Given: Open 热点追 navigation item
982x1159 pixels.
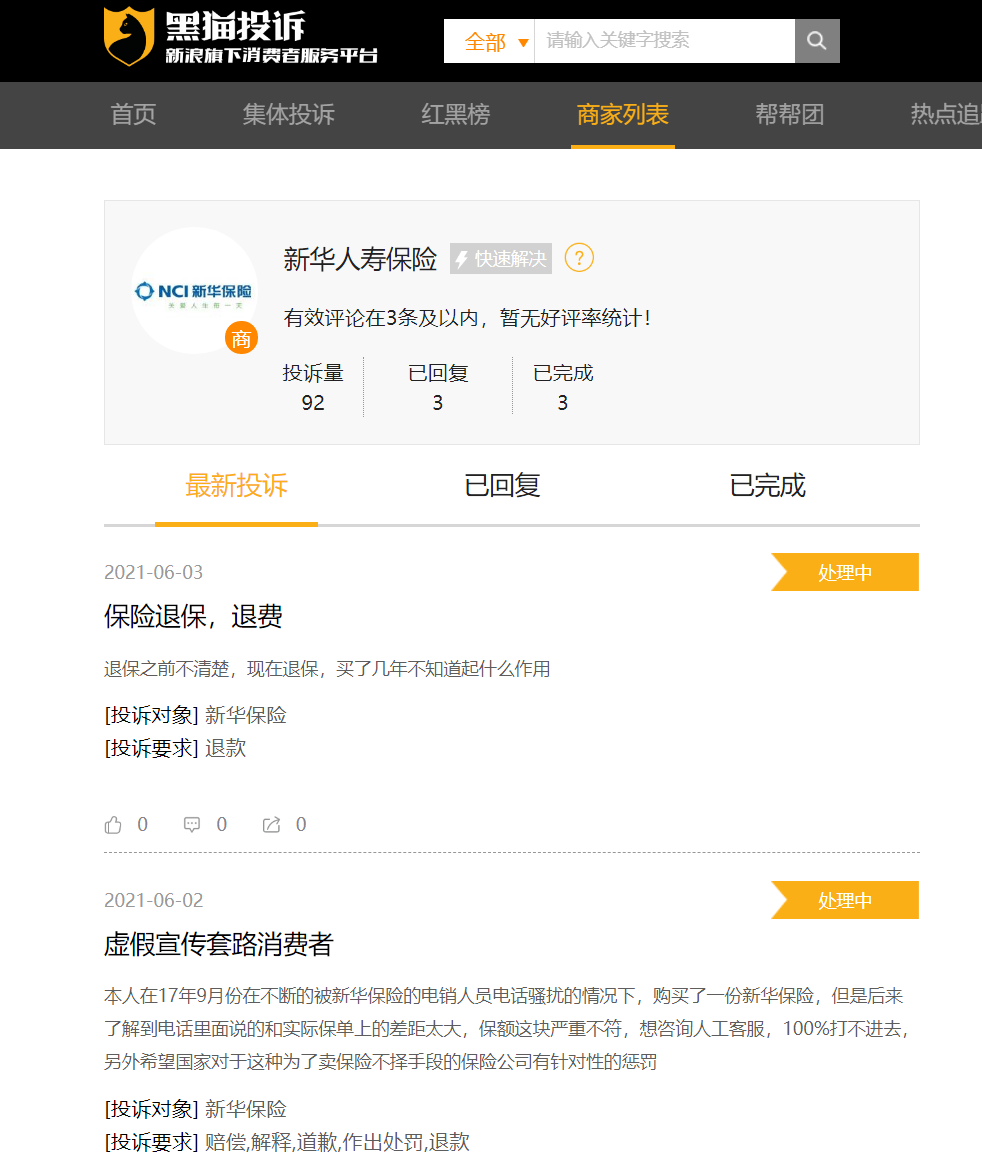Looking at the screenshot, I should point(946,115).
